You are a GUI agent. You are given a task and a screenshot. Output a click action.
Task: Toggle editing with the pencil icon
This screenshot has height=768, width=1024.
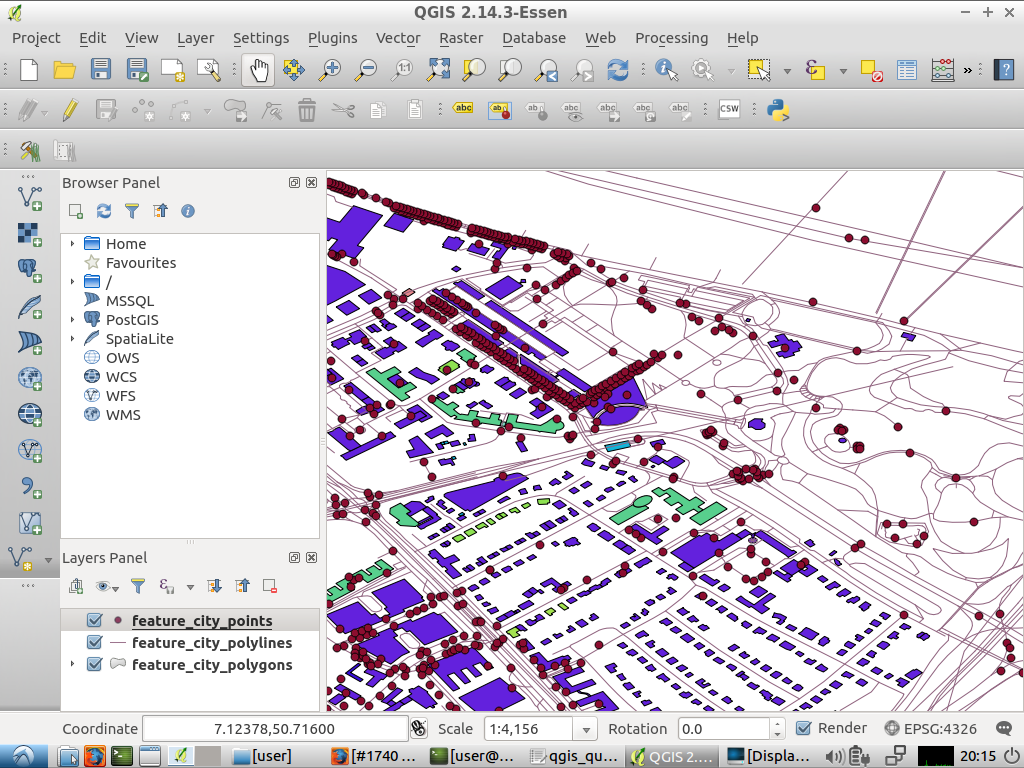(71, 110)
